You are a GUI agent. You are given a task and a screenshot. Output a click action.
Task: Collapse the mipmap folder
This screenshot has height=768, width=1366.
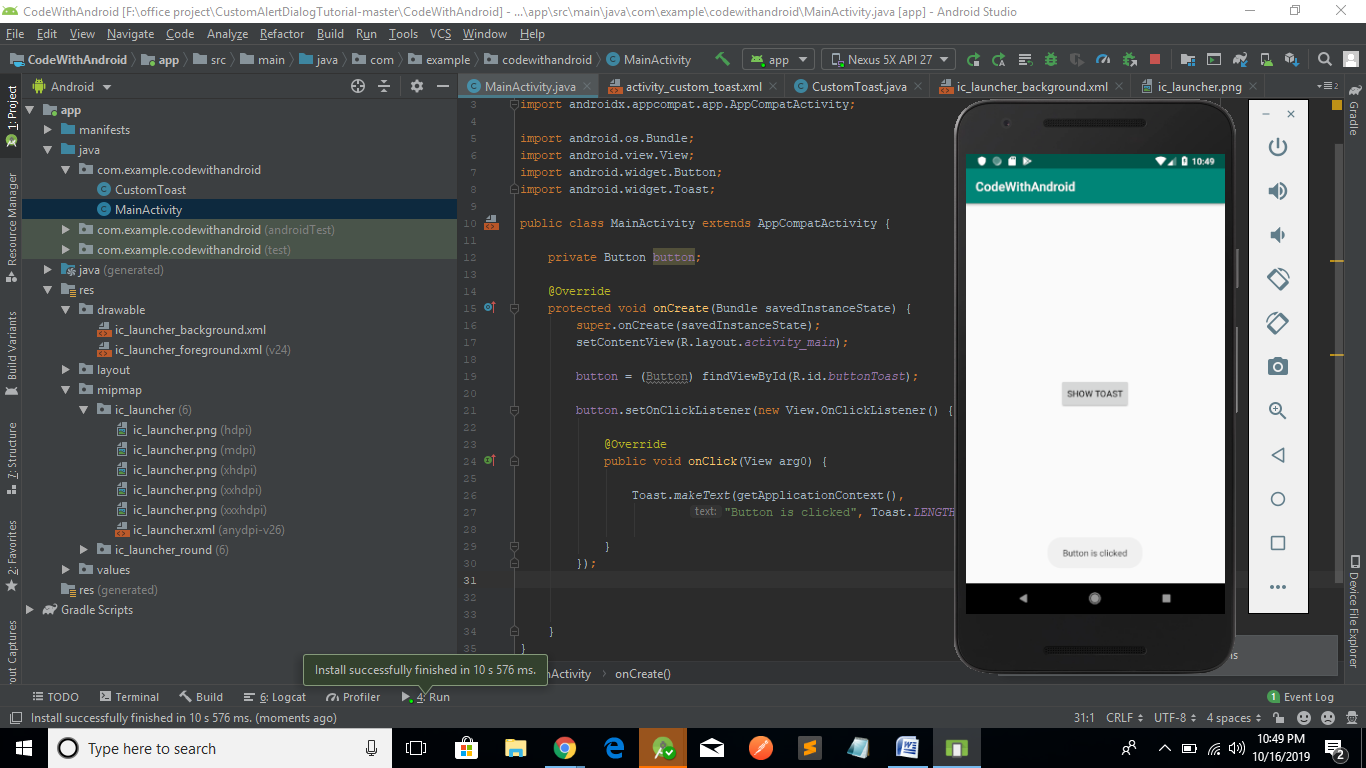pos(66,389)
